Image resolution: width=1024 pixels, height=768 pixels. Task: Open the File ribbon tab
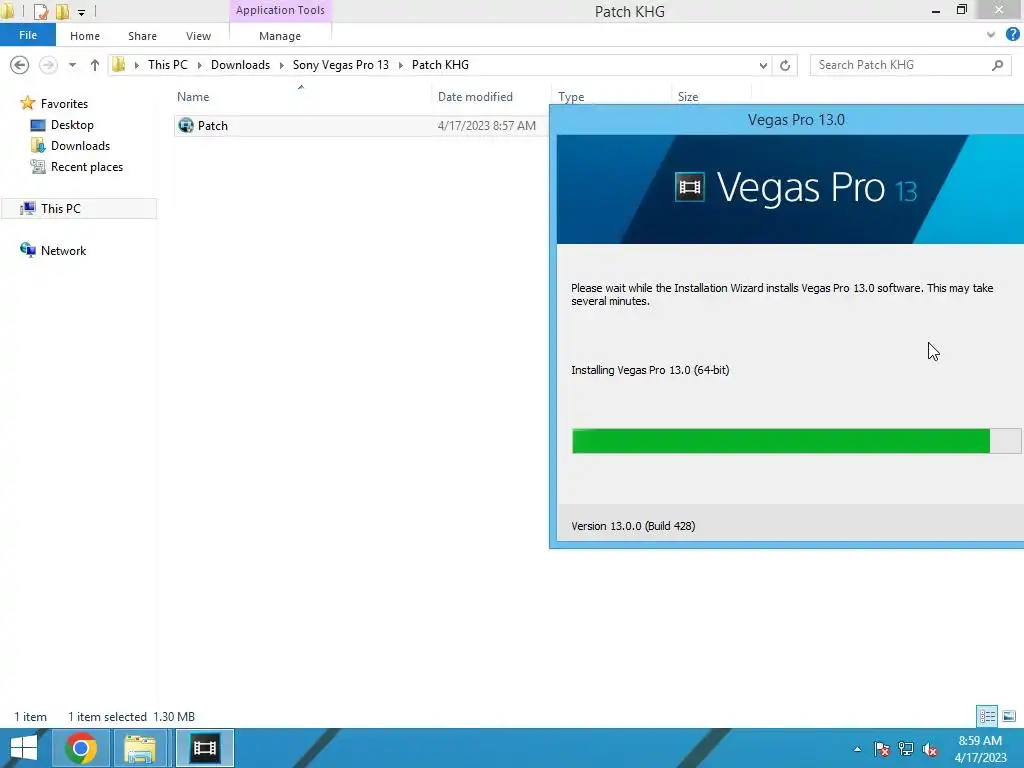pyautogui.click(x=27, y=35)
